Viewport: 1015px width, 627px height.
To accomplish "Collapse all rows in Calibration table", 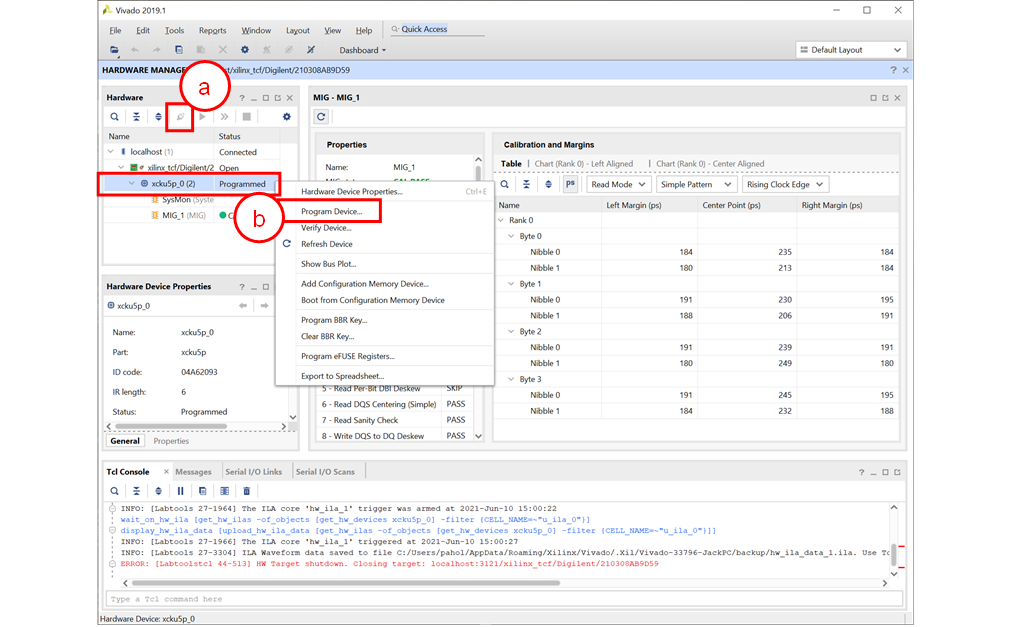I will pyautogui.click(x=527, y=184).
